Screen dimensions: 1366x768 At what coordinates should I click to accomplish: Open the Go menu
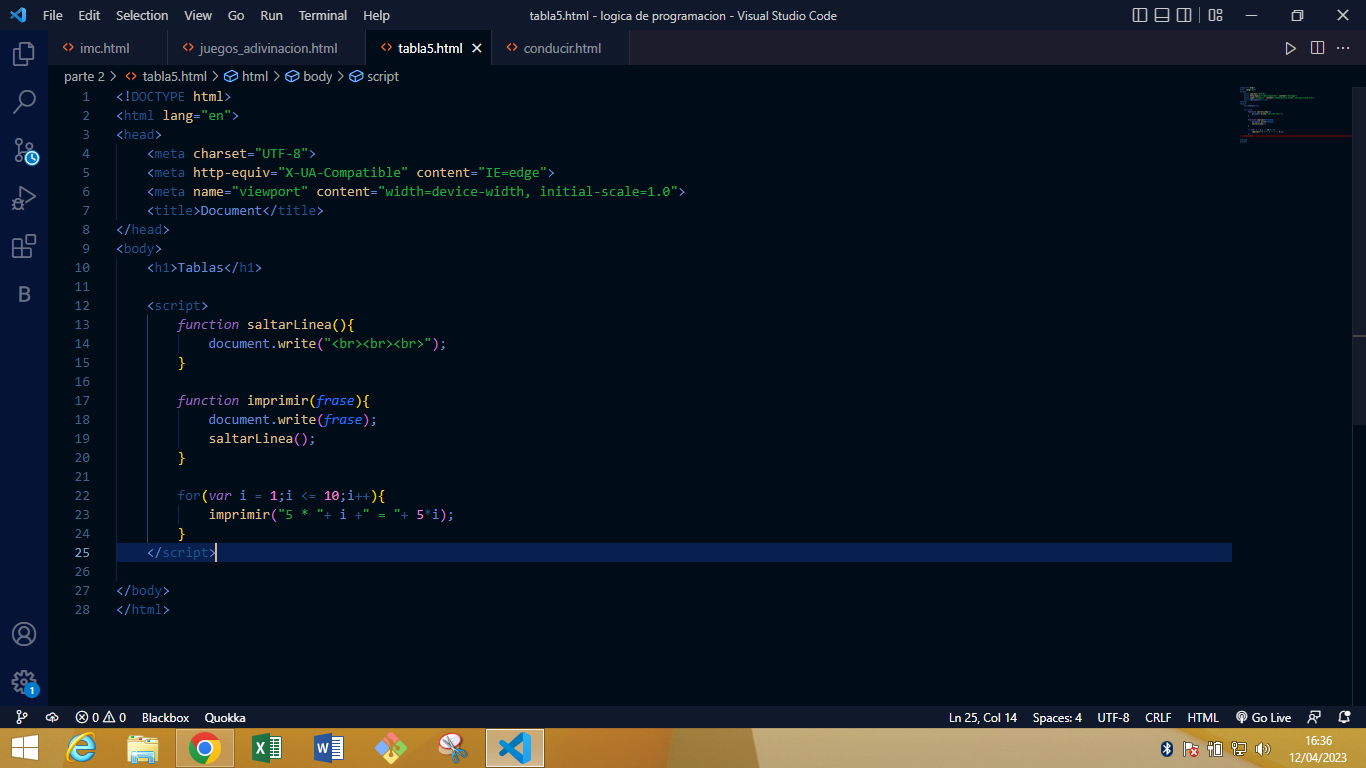[x=236, y=15]
